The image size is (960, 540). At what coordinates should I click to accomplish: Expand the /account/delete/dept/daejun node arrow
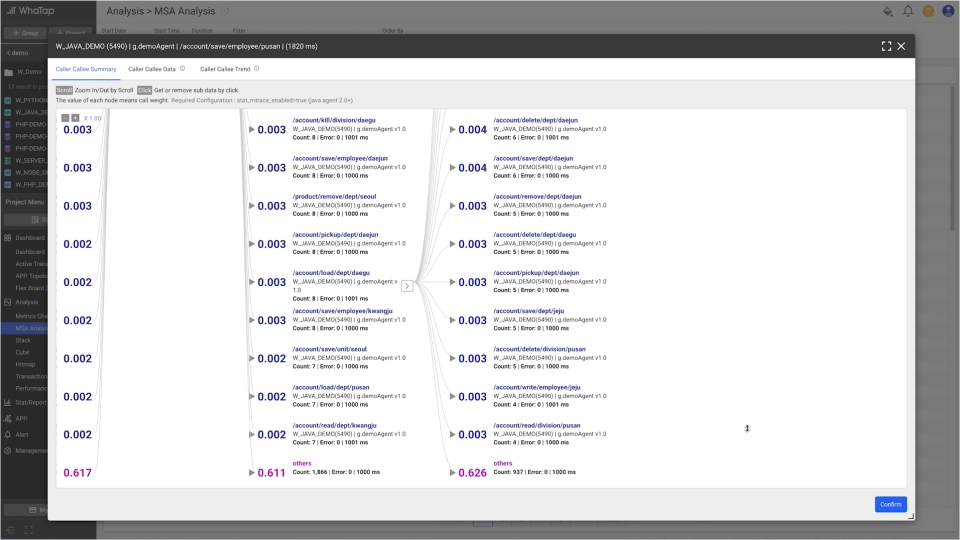click(x=452, y=129)
